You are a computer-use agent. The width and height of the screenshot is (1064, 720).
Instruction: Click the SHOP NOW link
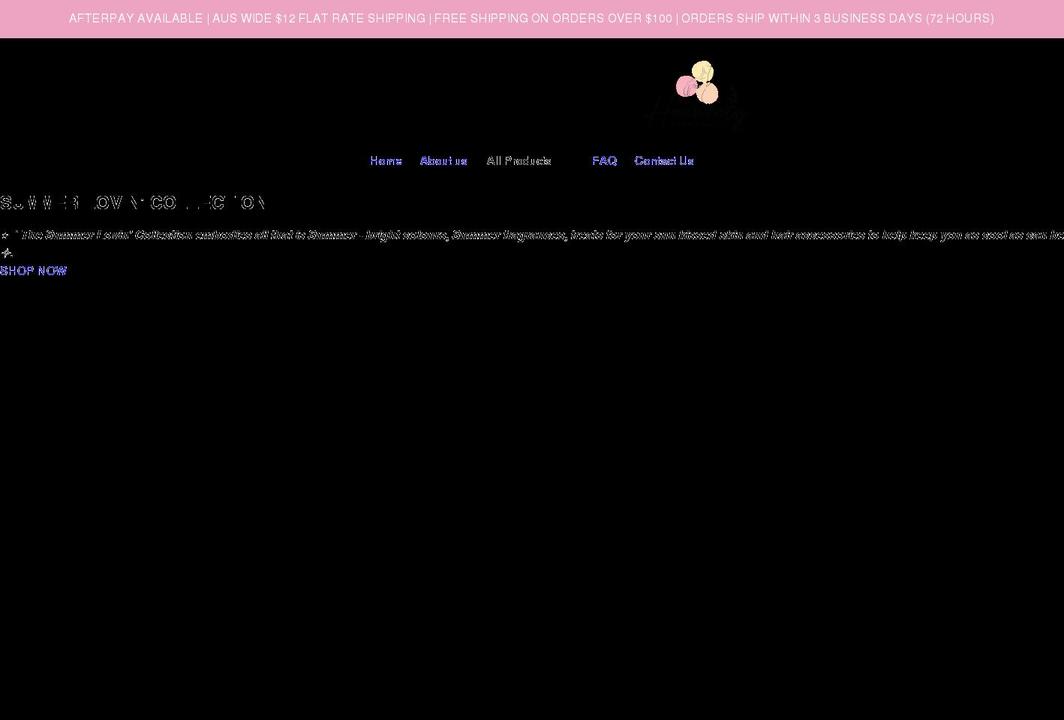[33, 270]
